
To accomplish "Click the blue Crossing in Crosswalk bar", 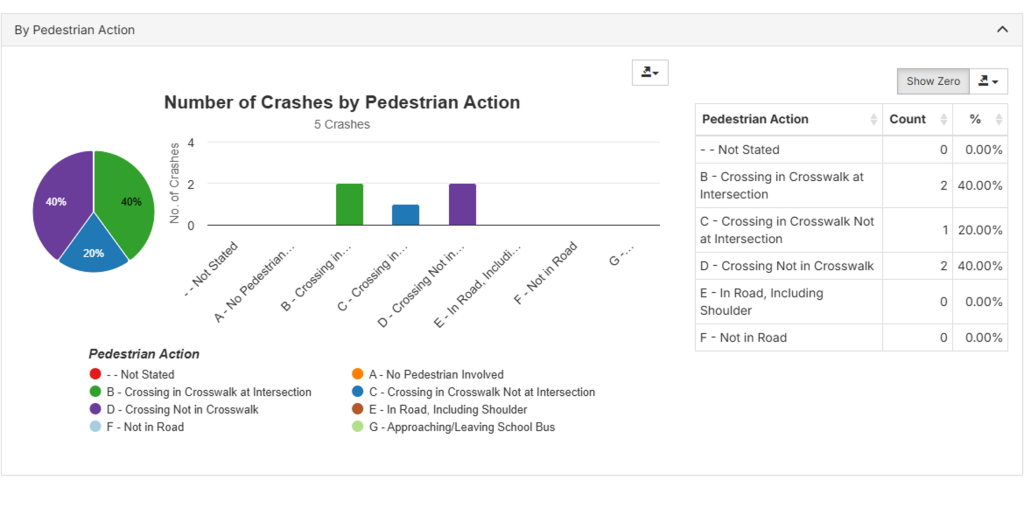I will coord(405,215).
